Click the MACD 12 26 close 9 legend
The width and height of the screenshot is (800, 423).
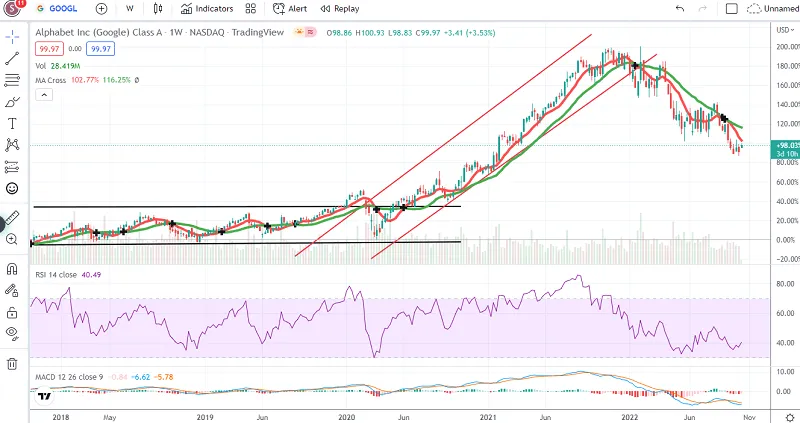coord(69,377)
